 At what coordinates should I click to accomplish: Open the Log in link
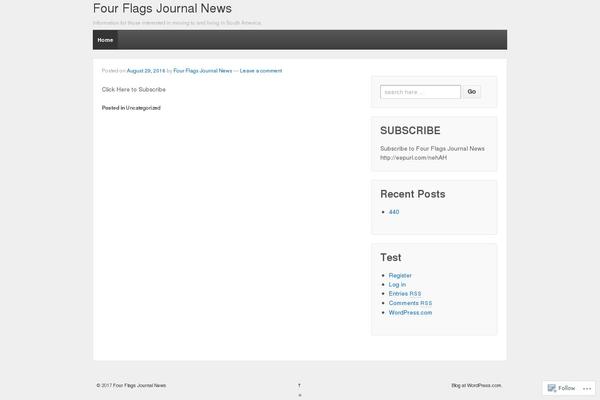pyautogui.click(x=397, y=285)
